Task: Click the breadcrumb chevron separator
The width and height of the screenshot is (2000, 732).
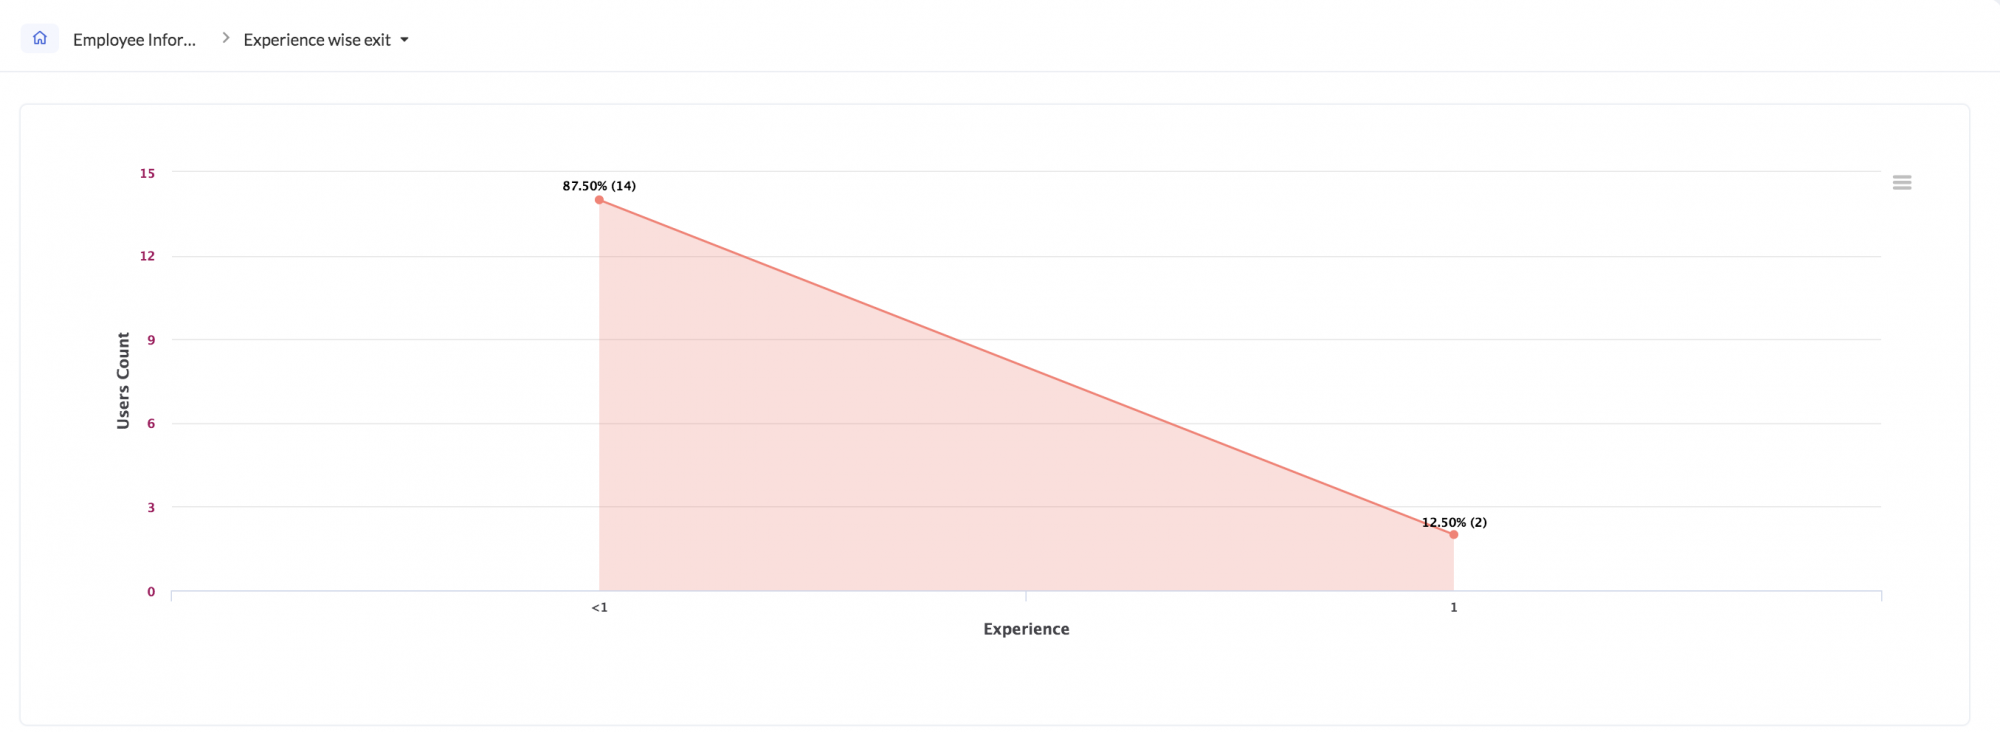Action: [225, 38]
